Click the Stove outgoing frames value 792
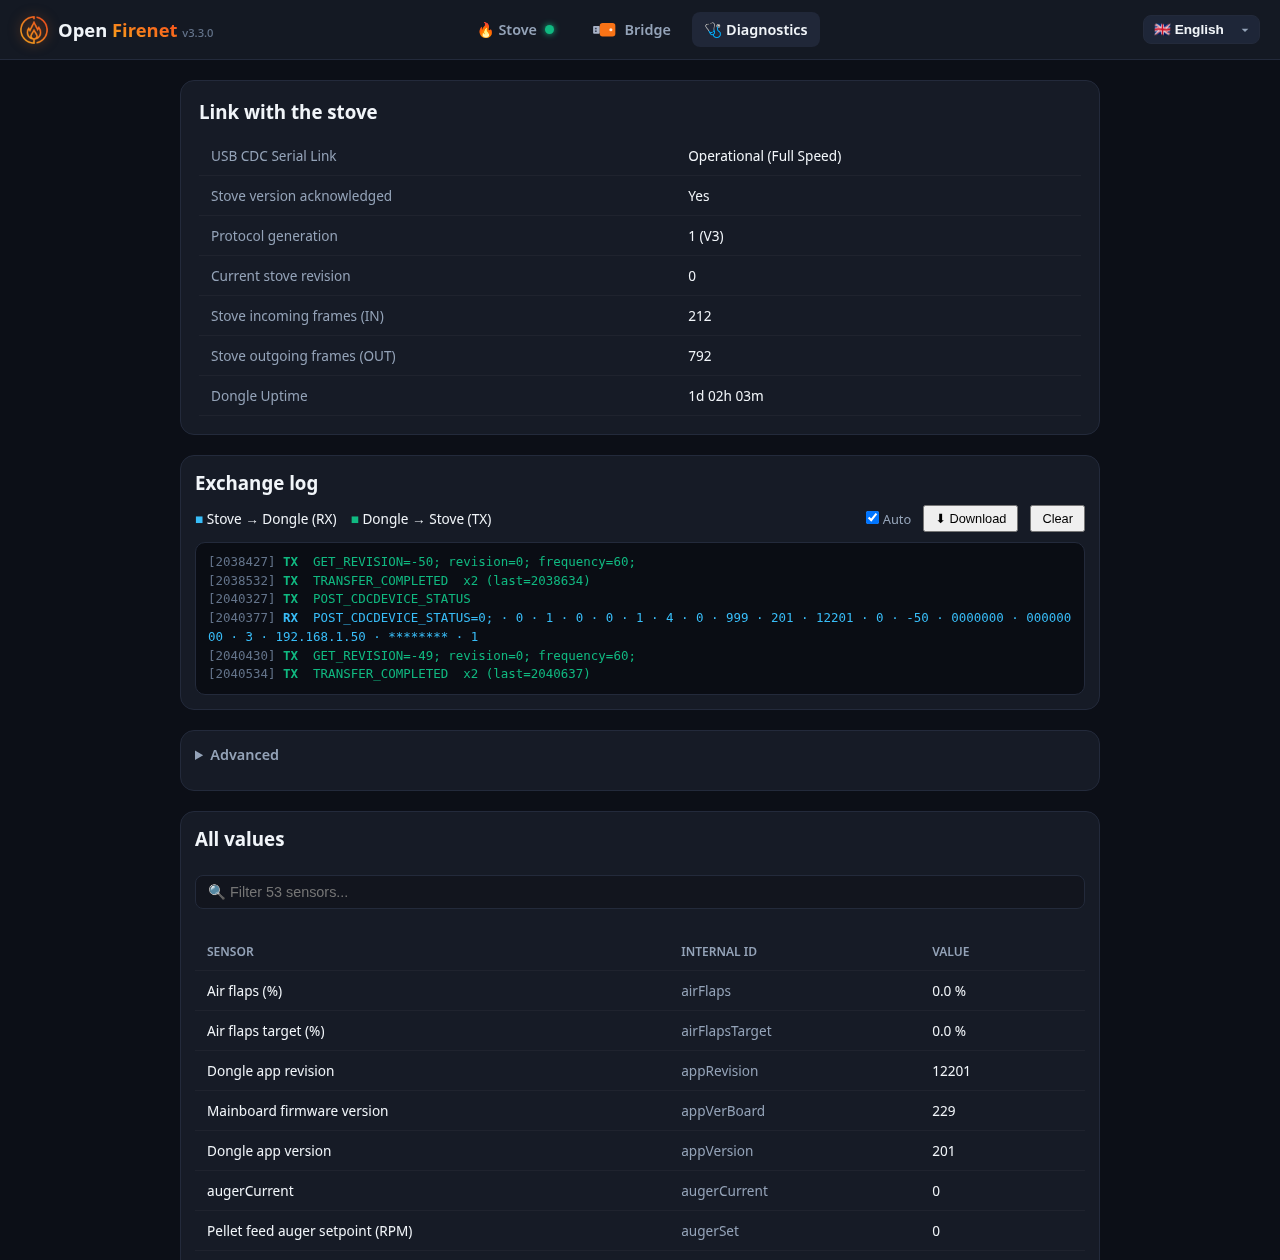The width and height of the screenshot is (1280, 1260). pyautogui.click(x=700, y=356)
